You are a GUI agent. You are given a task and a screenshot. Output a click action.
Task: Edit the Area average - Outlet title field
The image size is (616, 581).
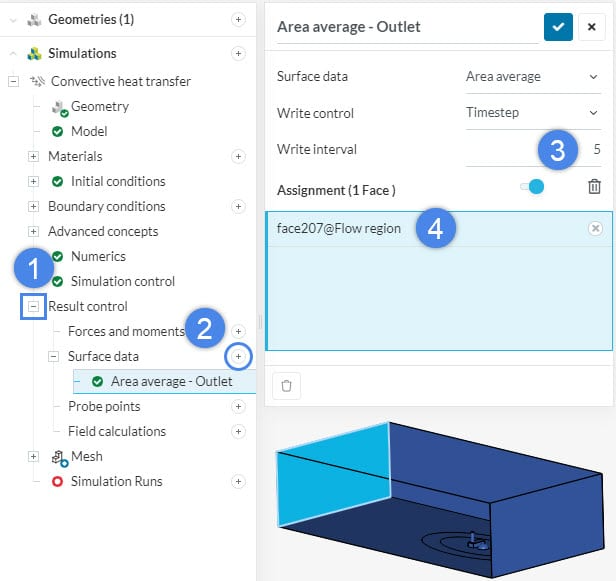[x=407, y=27]
